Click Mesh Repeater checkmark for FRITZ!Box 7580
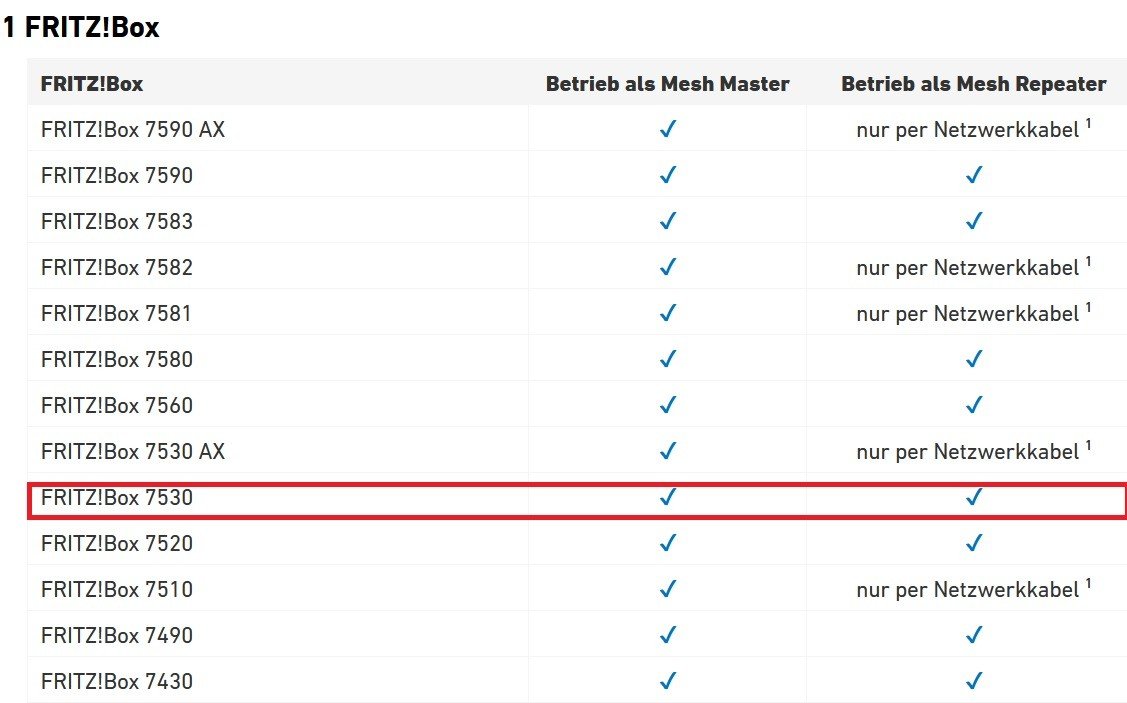The width and height of the screenshot is (1127, 703). tap(974, 359)
